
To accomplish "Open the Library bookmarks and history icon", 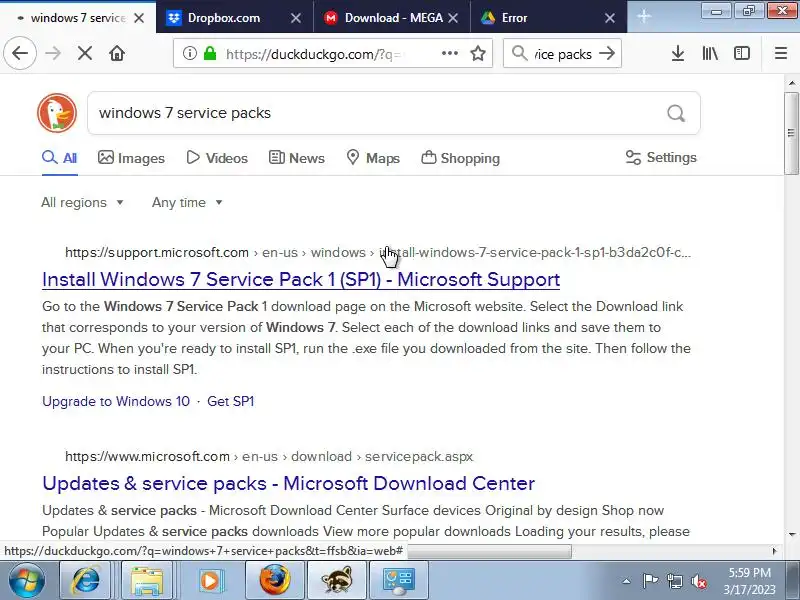I will 710,53.
